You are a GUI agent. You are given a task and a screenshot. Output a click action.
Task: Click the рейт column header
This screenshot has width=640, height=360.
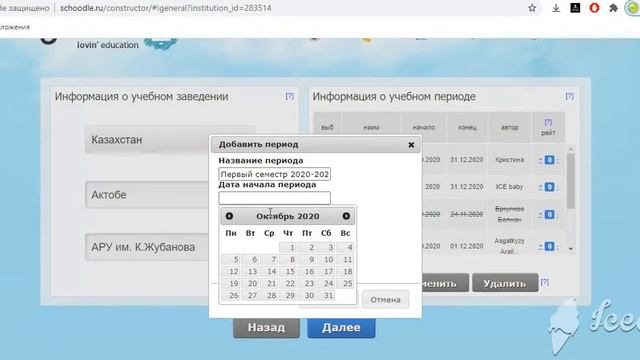coord(548,133)
